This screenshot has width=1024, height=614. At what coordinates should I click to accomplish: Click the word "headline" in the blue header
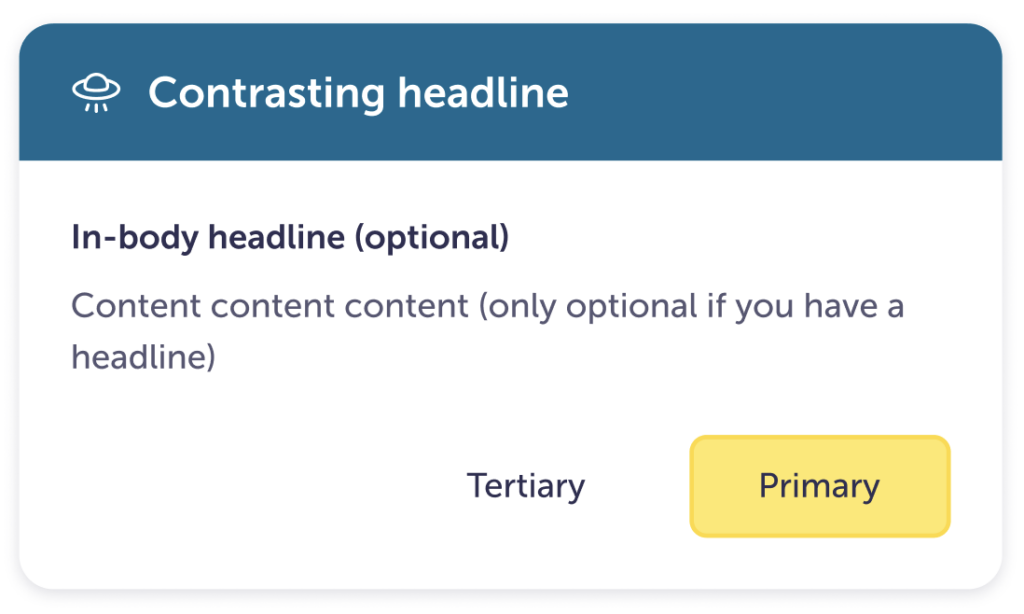point(483,93)
